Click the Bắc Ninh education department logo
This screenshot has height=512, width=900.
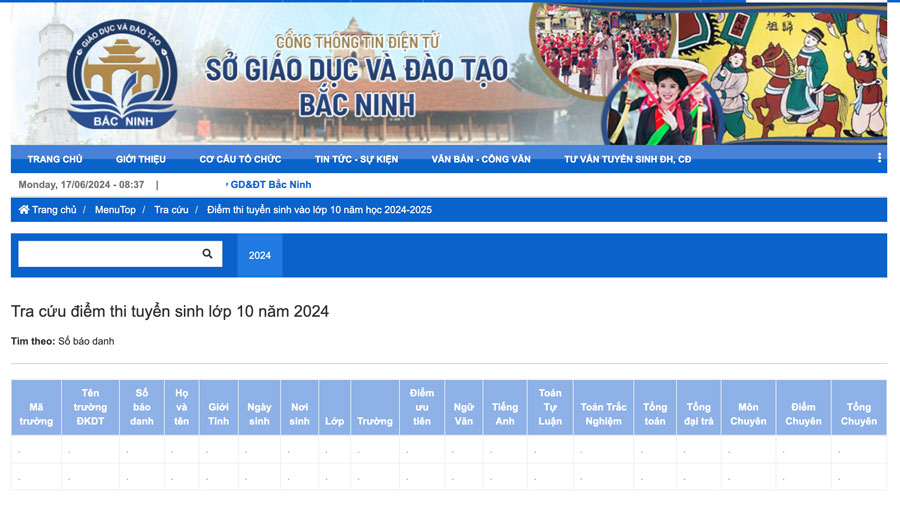click(122, 75)
